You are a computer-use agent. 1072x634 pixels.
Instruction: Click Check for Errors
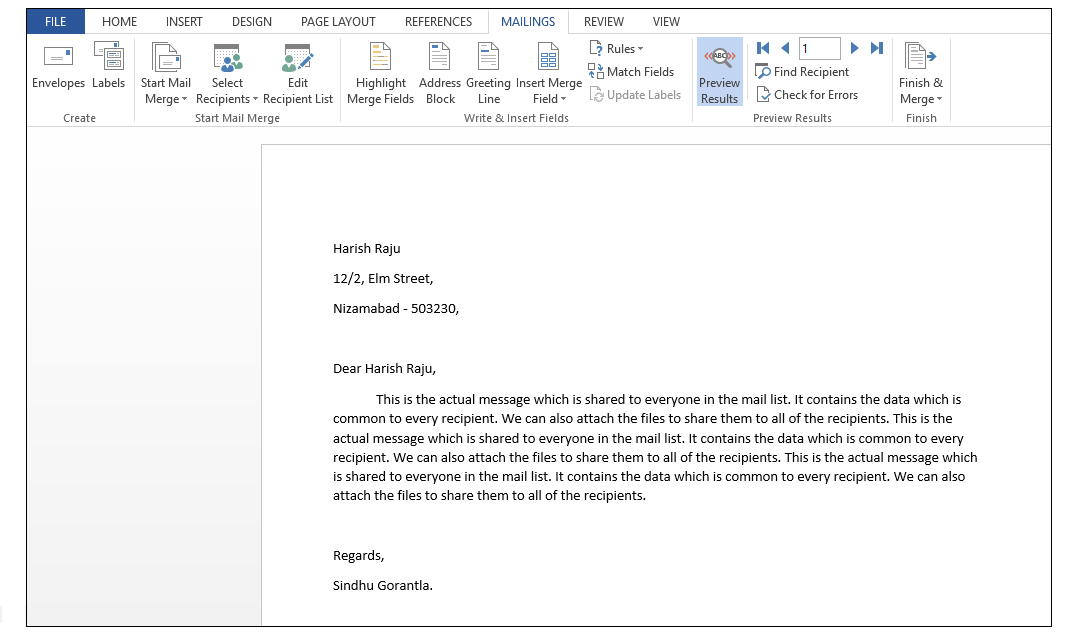(x=807, y=95)
